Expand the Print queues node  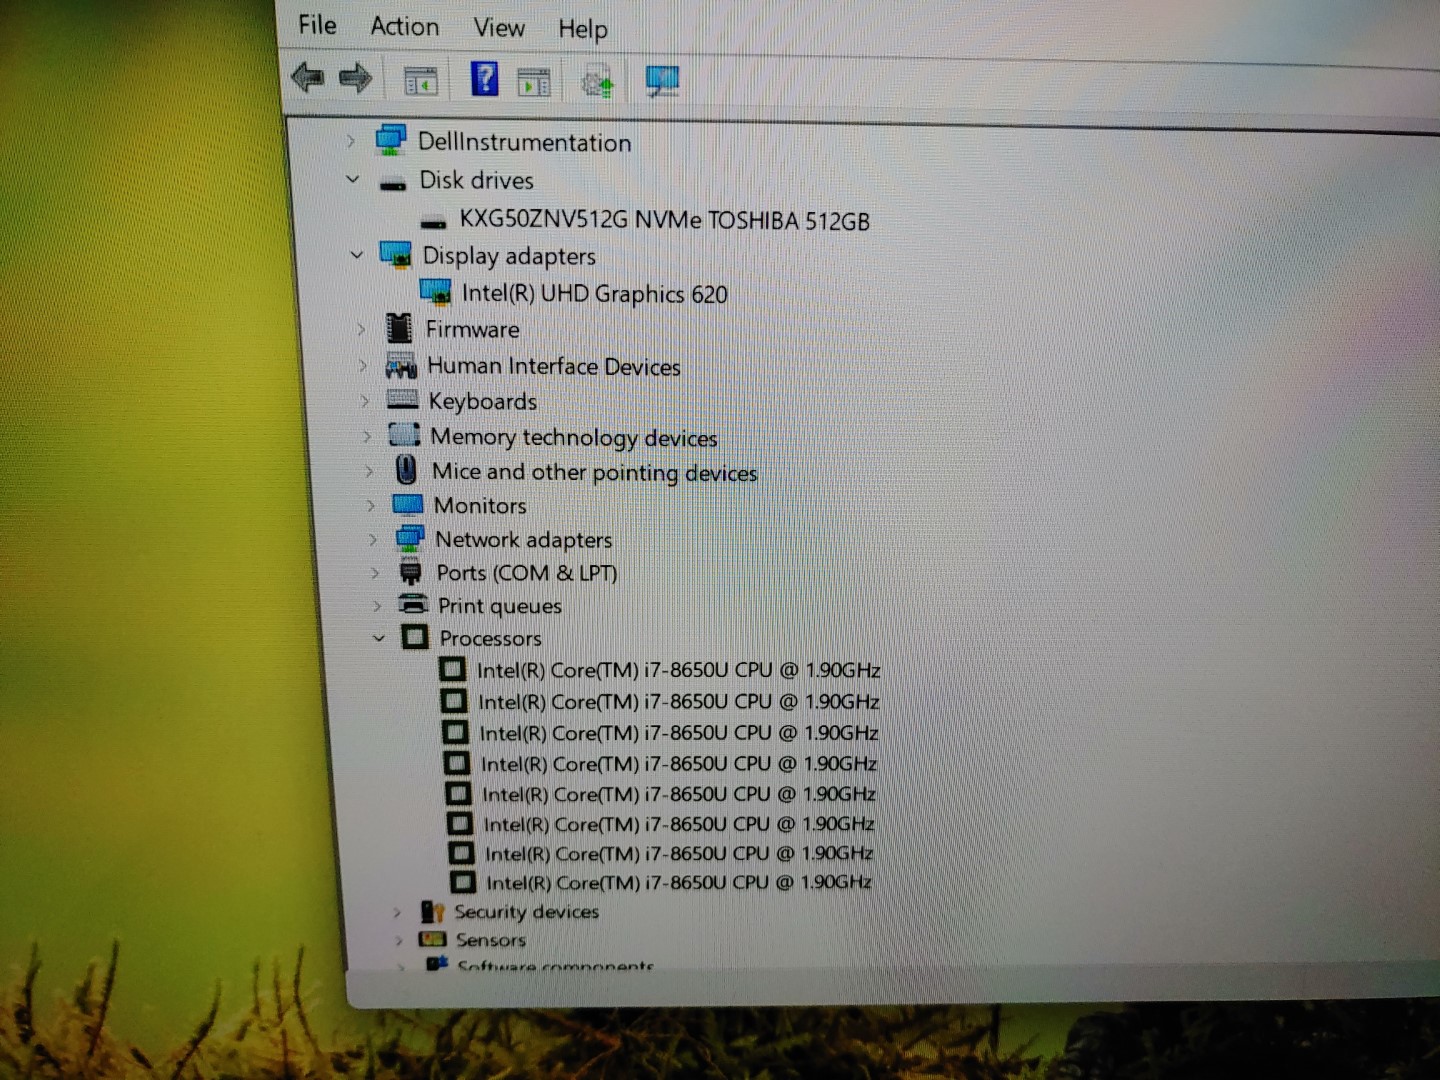click(x=377, y=606)
